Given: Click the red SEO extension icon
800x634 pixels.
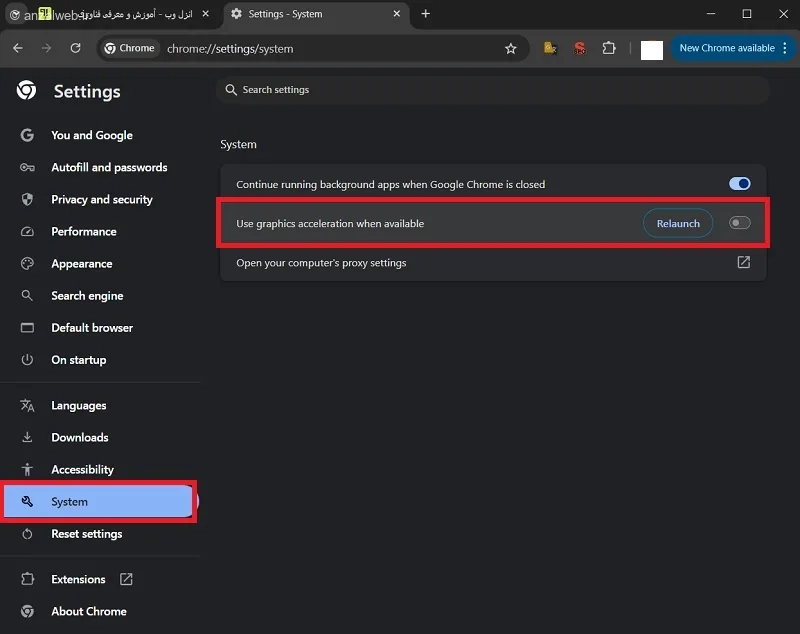Looking at the screenshot, I should [580, 48].
